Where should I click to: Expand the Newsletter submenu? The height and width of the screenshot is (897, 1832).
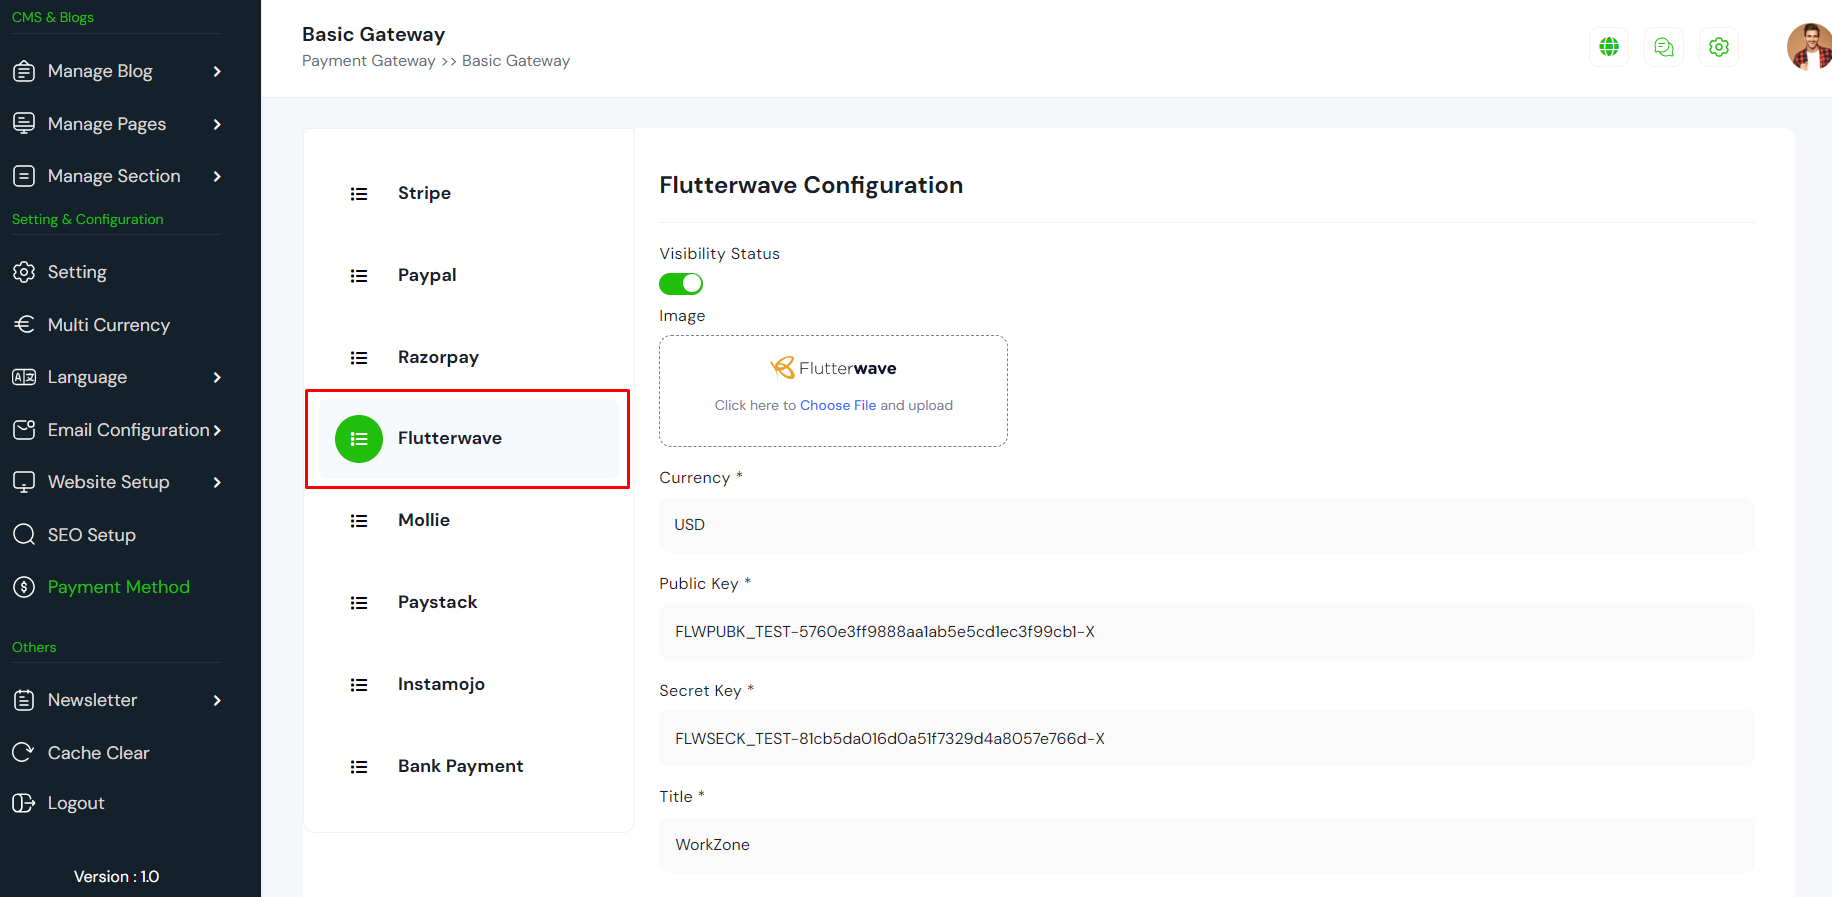[x=217, y=700]
